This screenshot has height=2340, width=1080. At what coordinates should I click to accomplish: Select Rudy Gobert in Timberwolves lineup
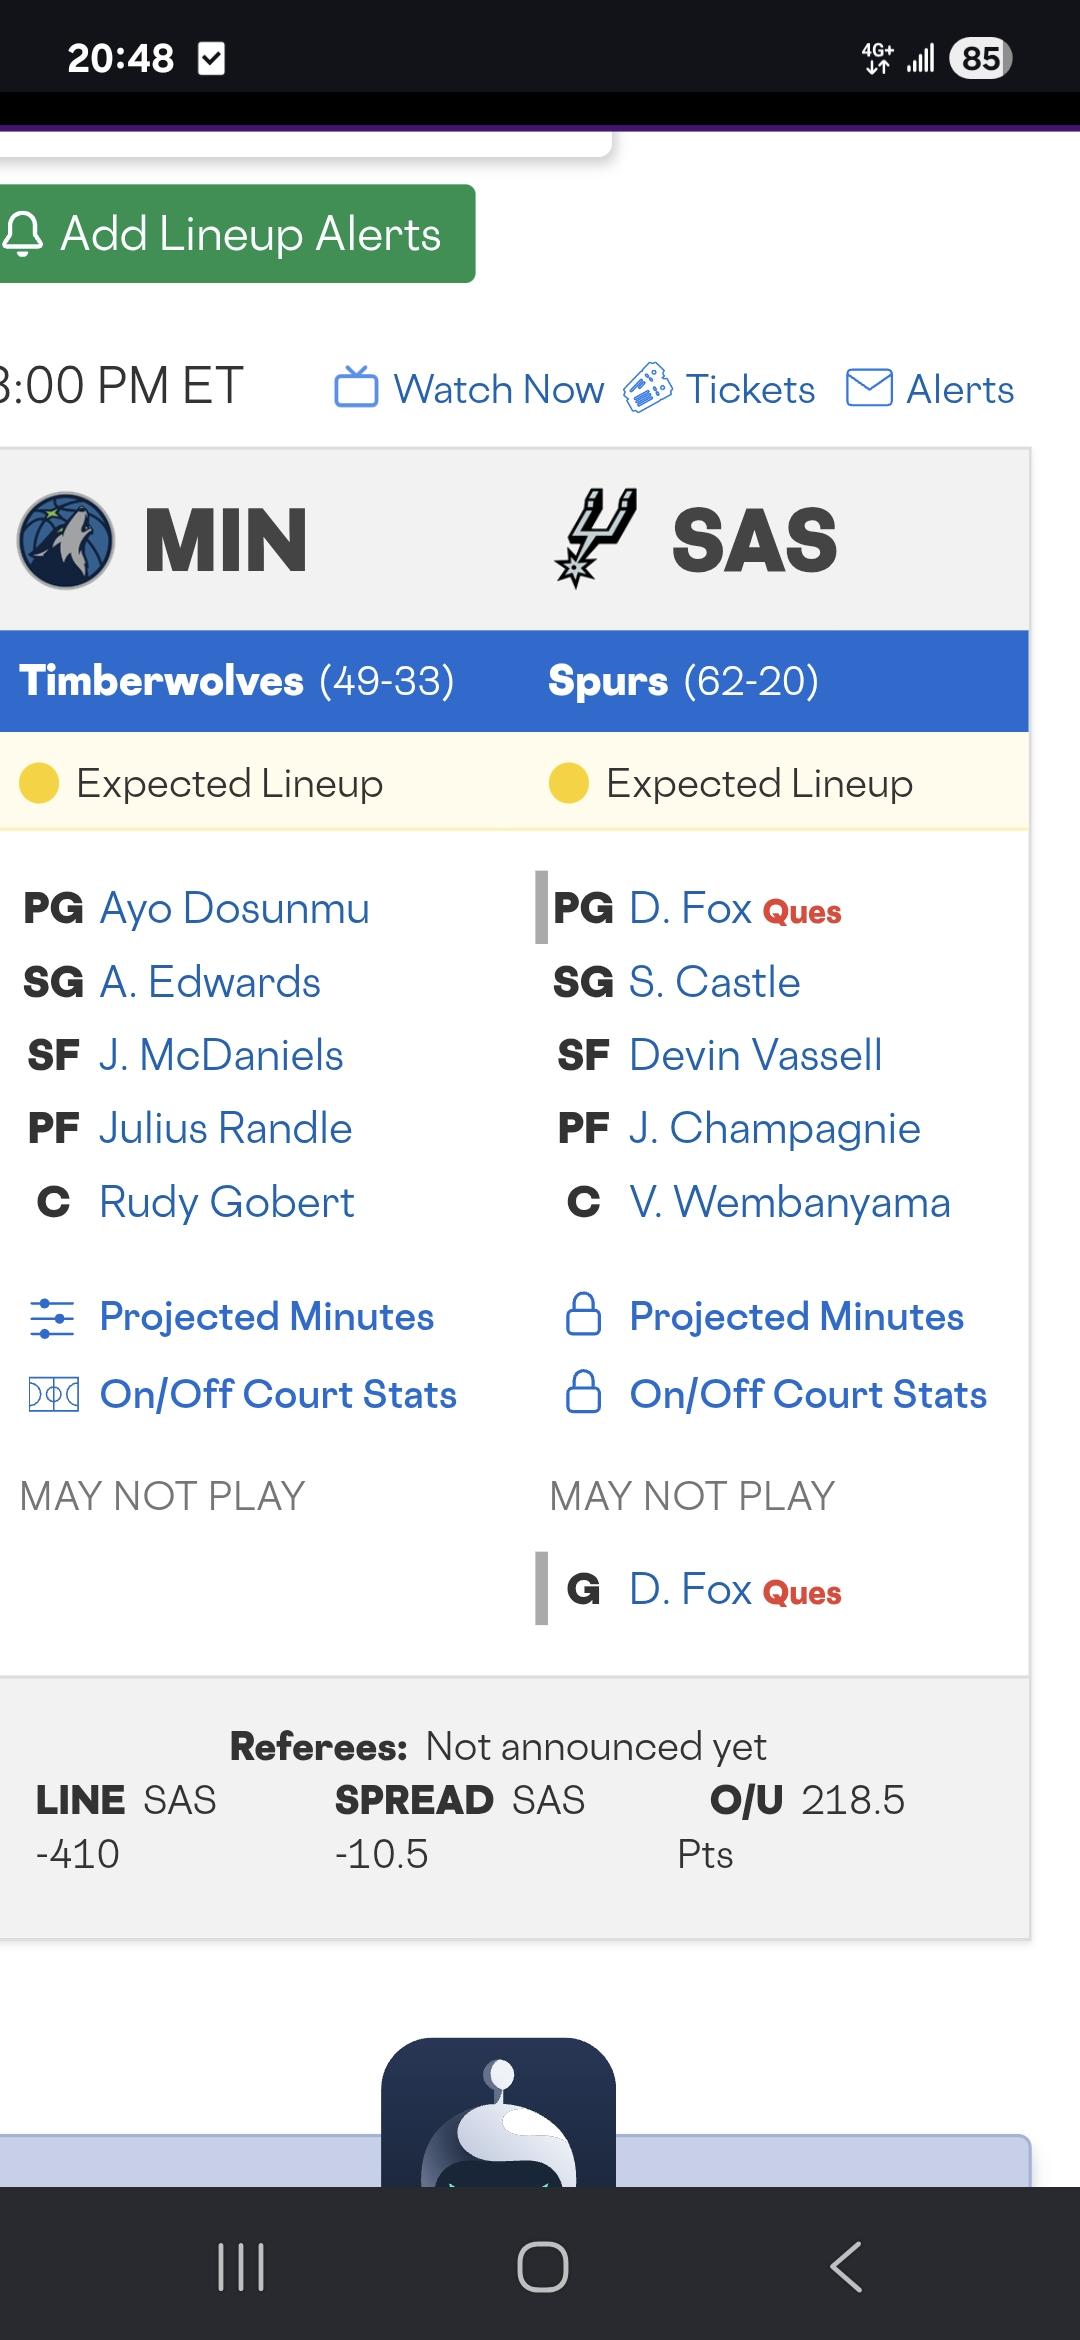click(x=227, y=1203)
